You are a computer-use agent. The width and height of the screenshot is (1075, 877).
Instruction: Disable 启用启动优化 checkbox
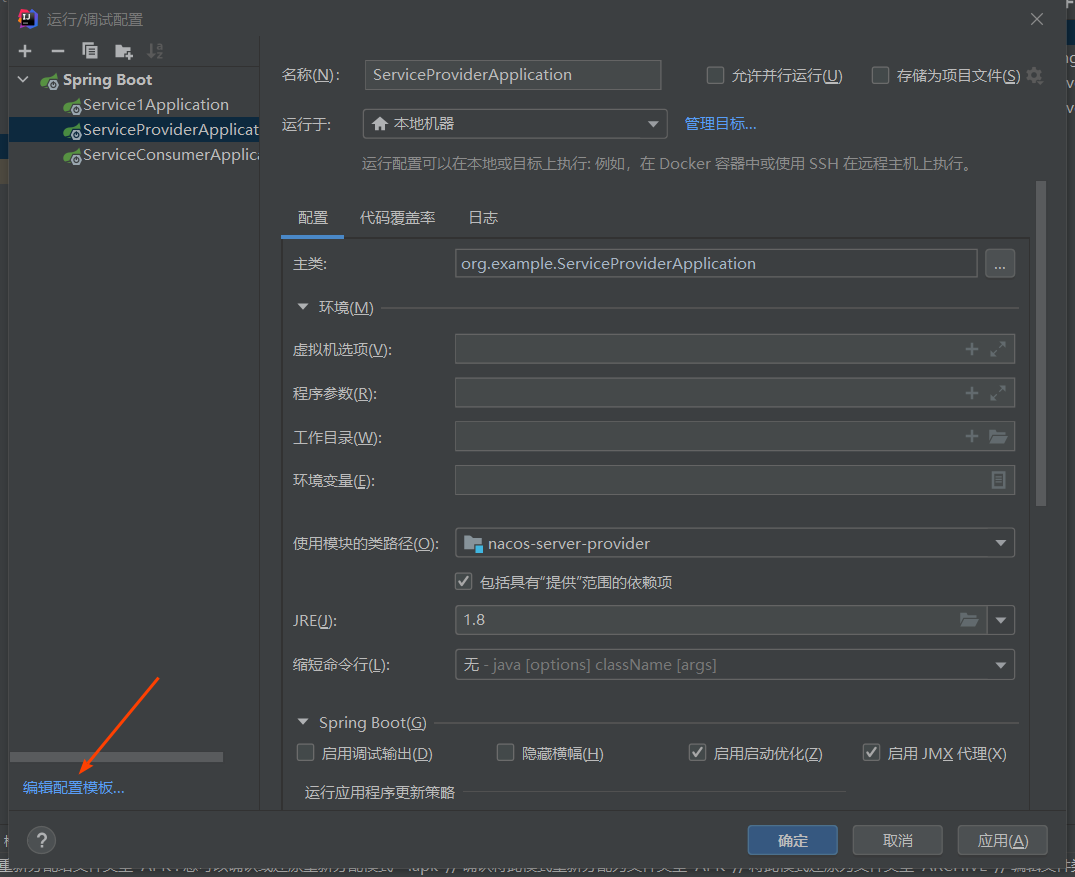(x=697, y=753)
